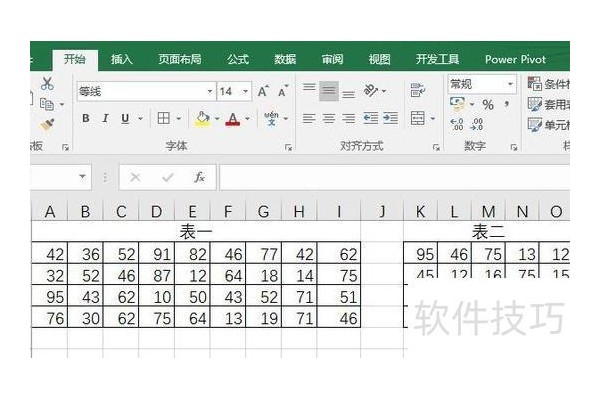This screenshot has width=600, height=400.
Task: Toggle Wrap Text icon
Action: click(417, 90)
